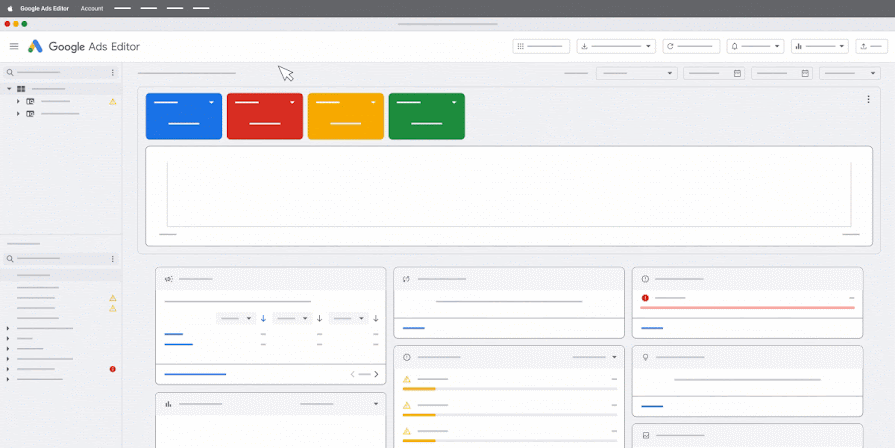Click the blue sort arrow in the campaigns table
The height and width of the screenshot is (448, 895).
point(263,318)
